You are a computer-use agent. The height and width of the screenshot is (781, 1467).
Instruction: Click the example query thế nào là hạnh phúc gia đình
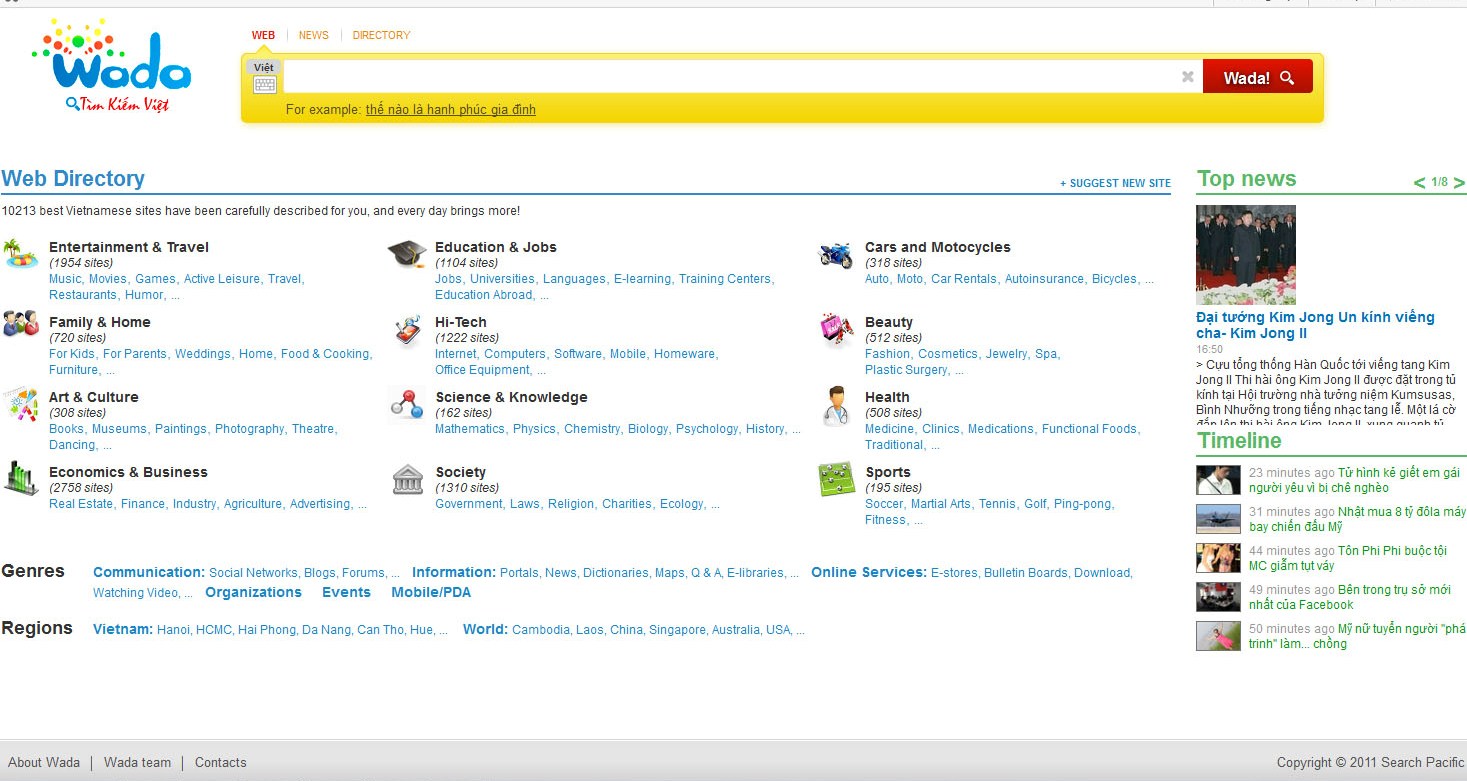point(450,110)
